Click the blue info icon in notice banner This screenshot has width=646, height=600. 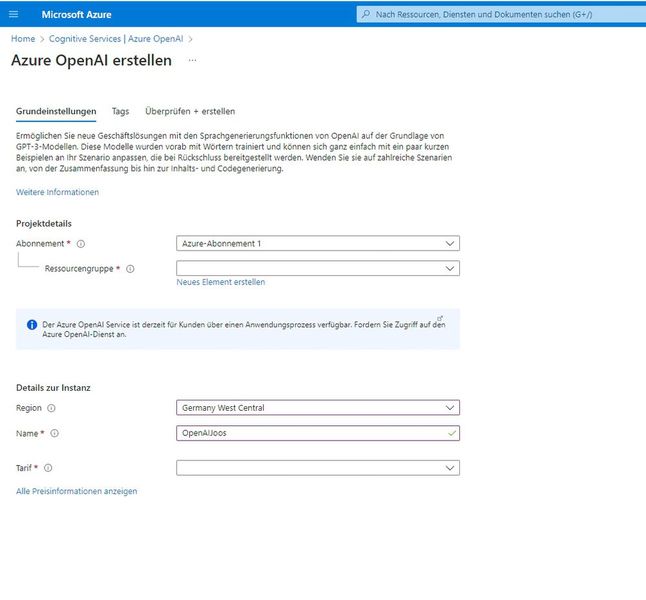point(32,325)
